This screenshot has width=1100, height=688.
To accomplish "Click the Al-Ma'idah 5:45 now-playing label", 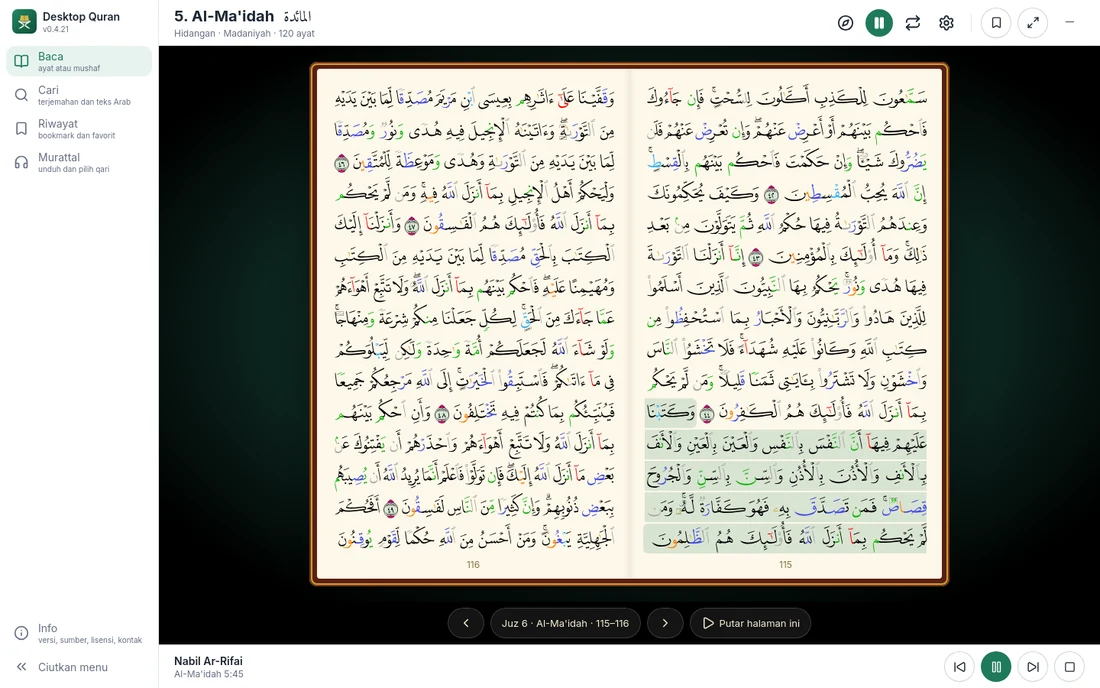I will coord(209,674).
